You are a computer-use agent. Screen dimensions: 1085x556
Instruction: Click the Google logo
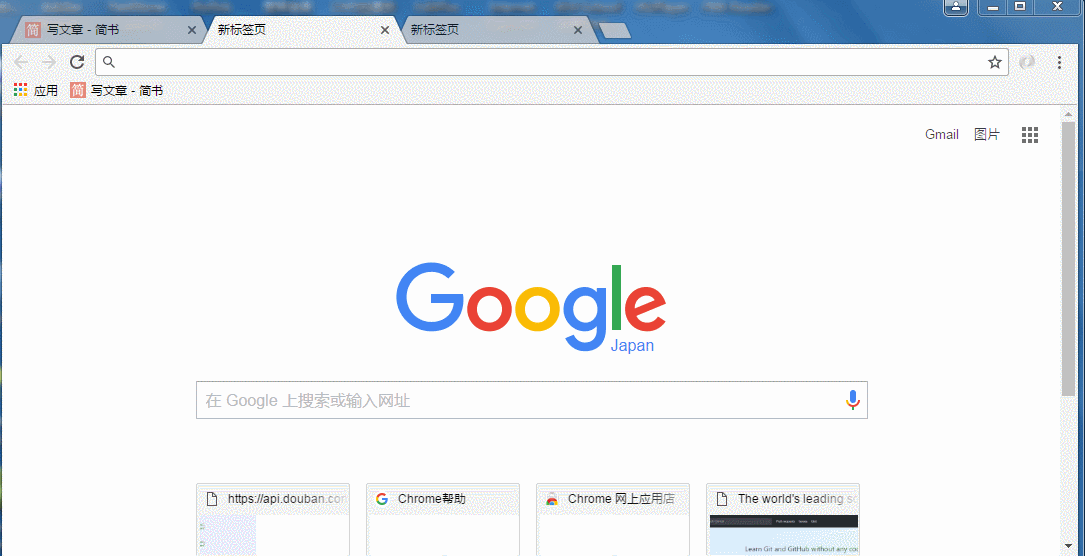pos(531,306)
